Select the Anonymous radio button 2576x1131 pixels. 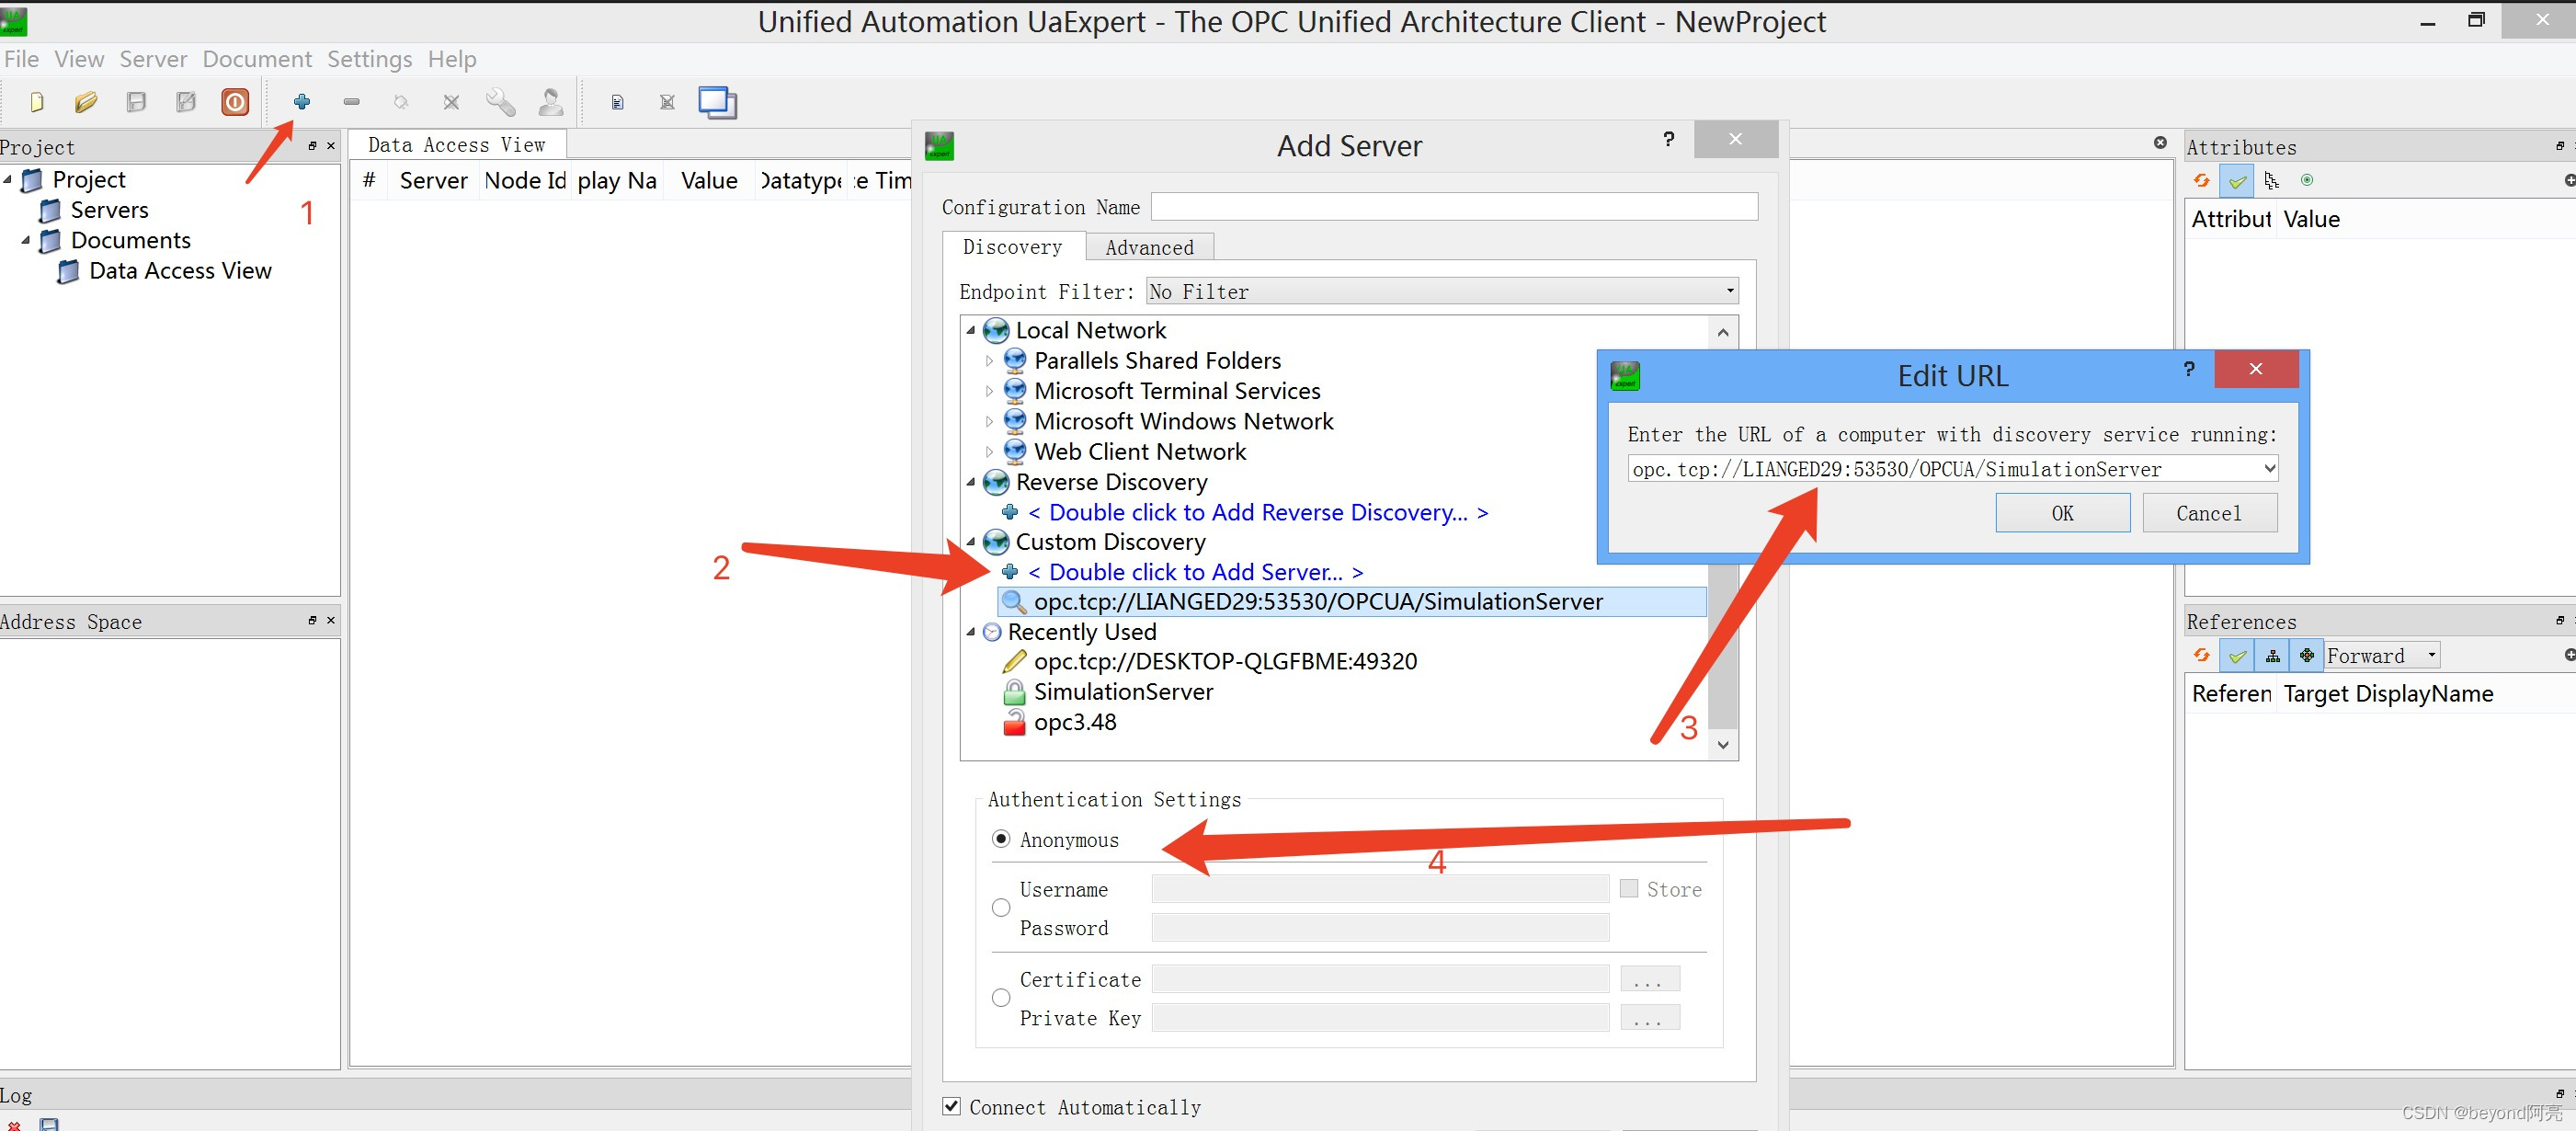point(1001,839)
